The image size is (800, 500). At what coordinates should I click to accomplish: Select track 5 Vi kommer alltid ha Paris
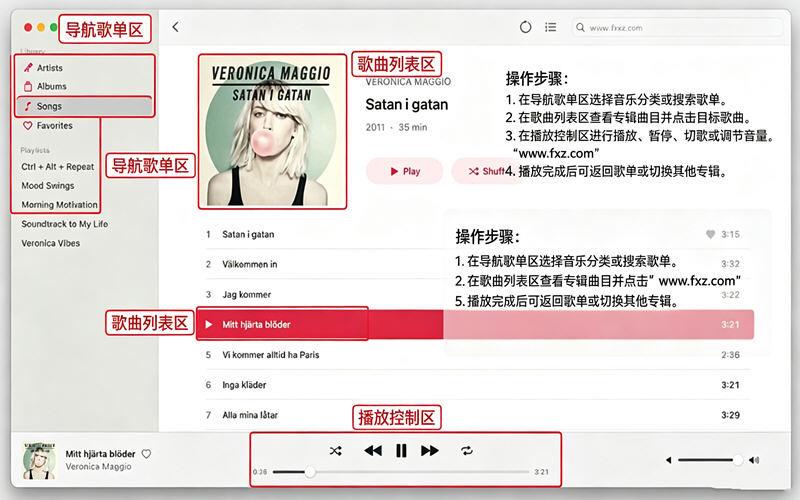pos(478,355)
